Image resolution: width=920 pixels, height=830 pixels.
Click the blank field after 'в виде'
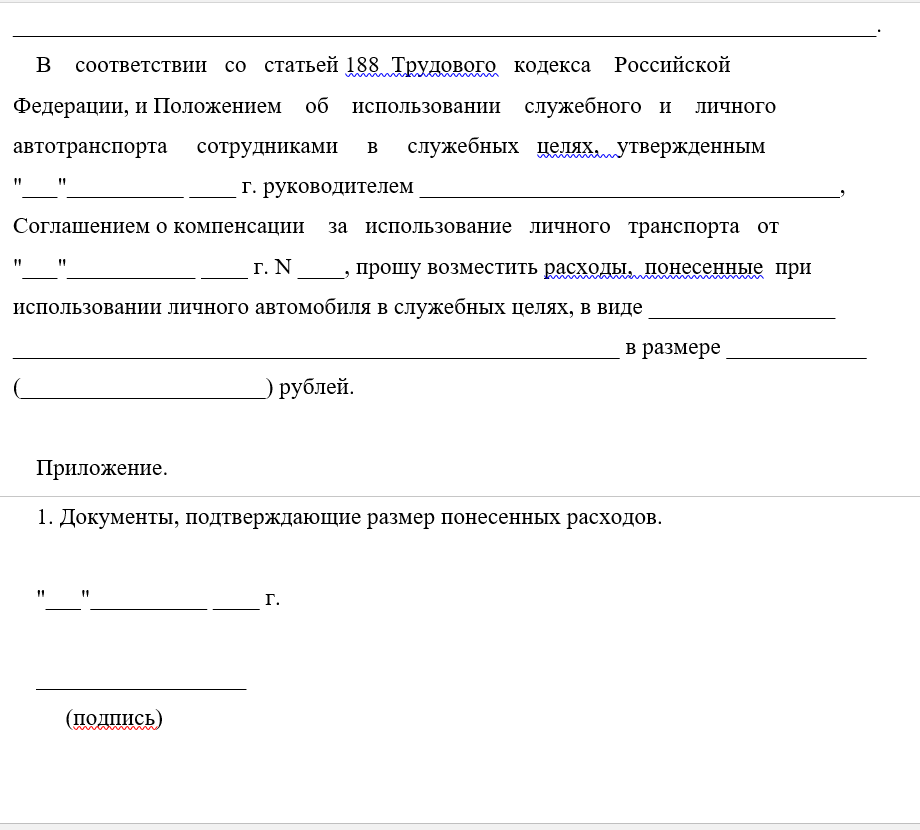(x=741, y=308)
